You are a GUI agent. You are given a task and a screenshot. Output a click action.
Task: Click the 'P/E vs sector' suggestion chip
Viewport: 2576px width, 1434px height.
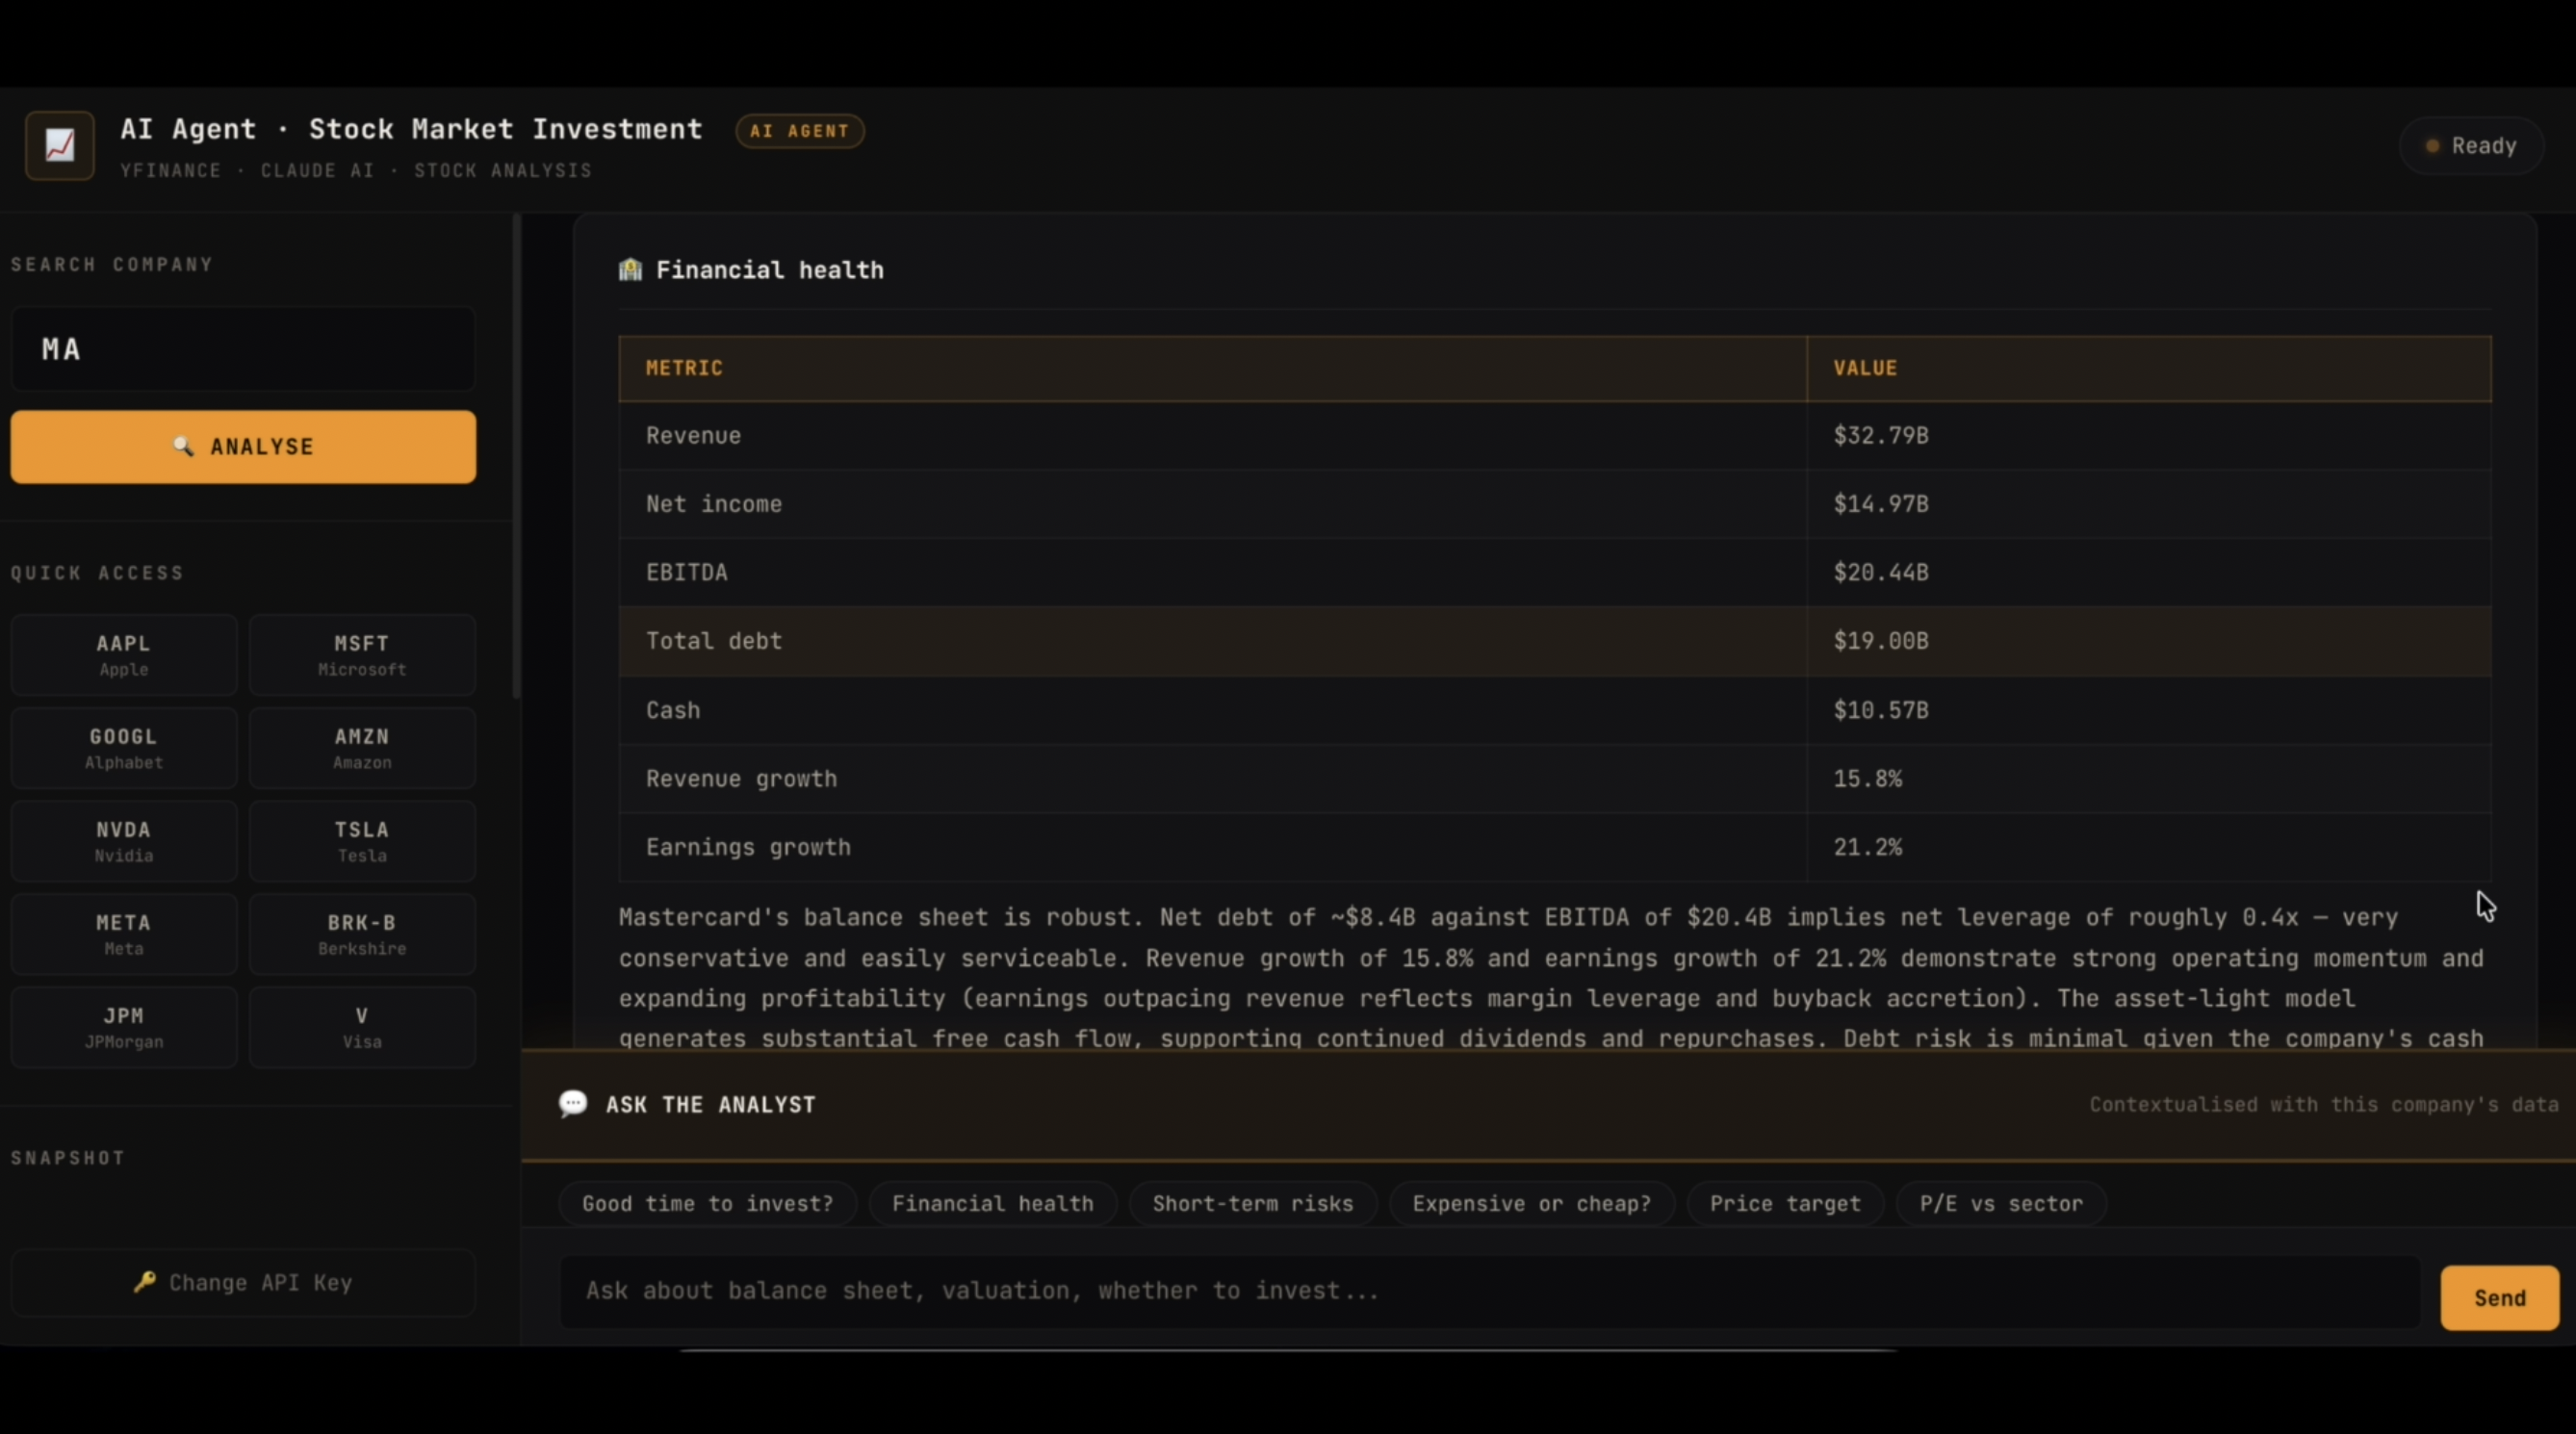(x=2001, y=1203)
